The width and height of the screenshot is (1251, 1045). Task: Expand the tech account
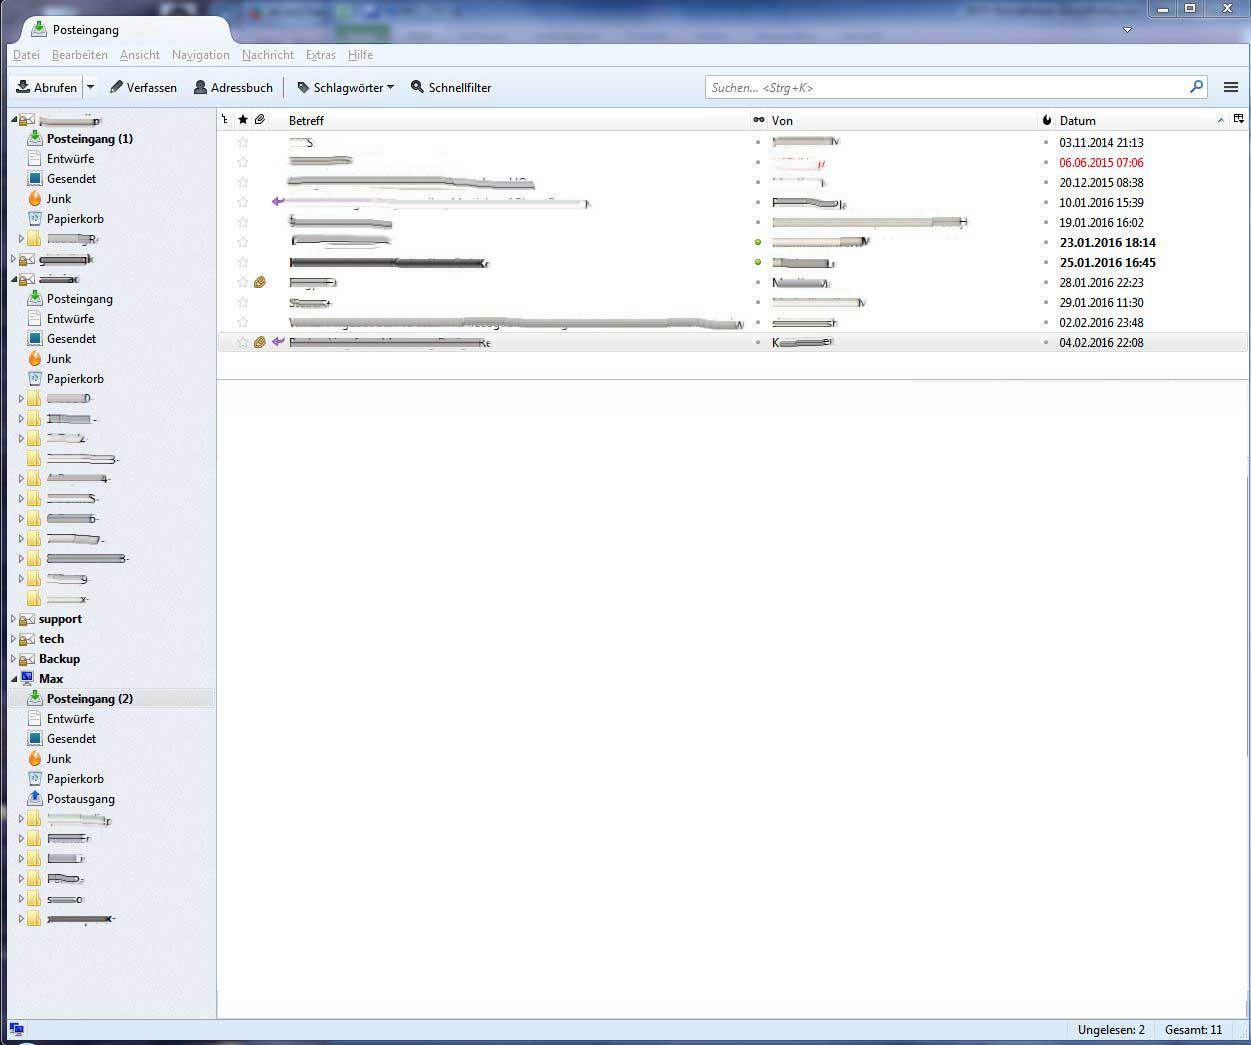tap(13, 639)
